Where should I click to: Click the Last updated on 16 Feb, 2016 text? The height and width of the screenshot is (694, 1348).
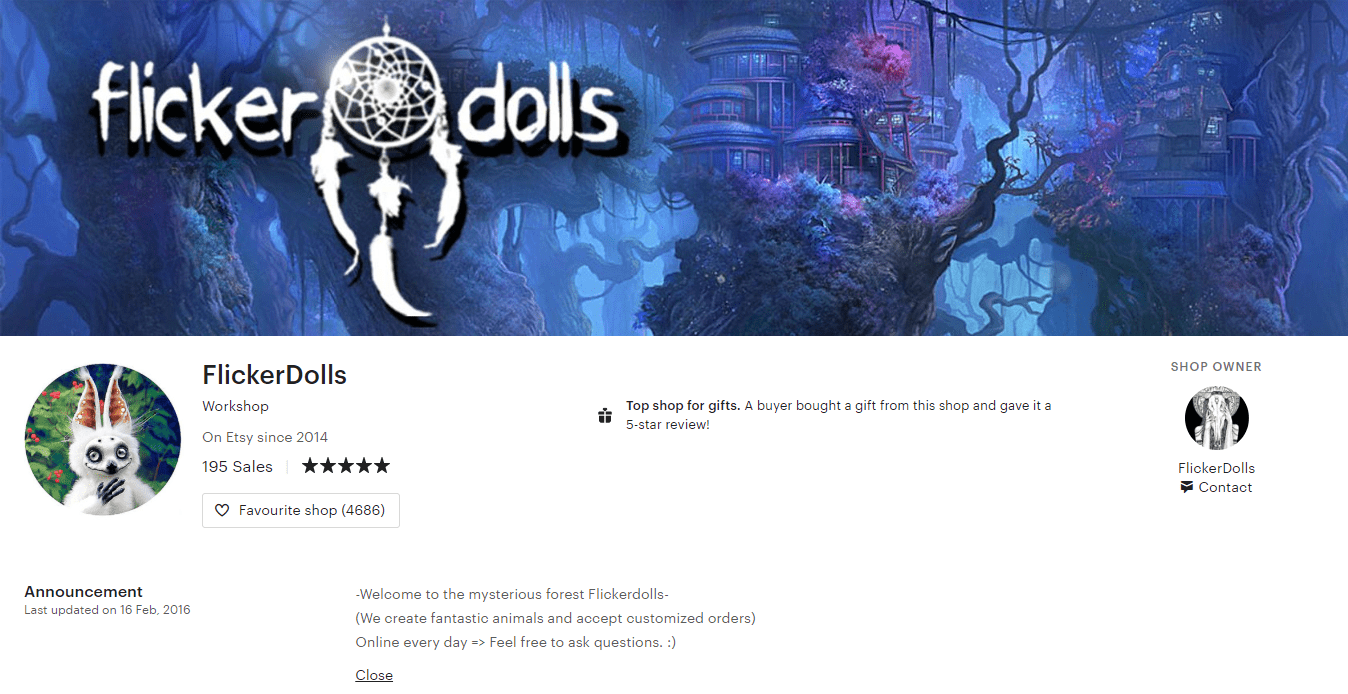(107, 610)
